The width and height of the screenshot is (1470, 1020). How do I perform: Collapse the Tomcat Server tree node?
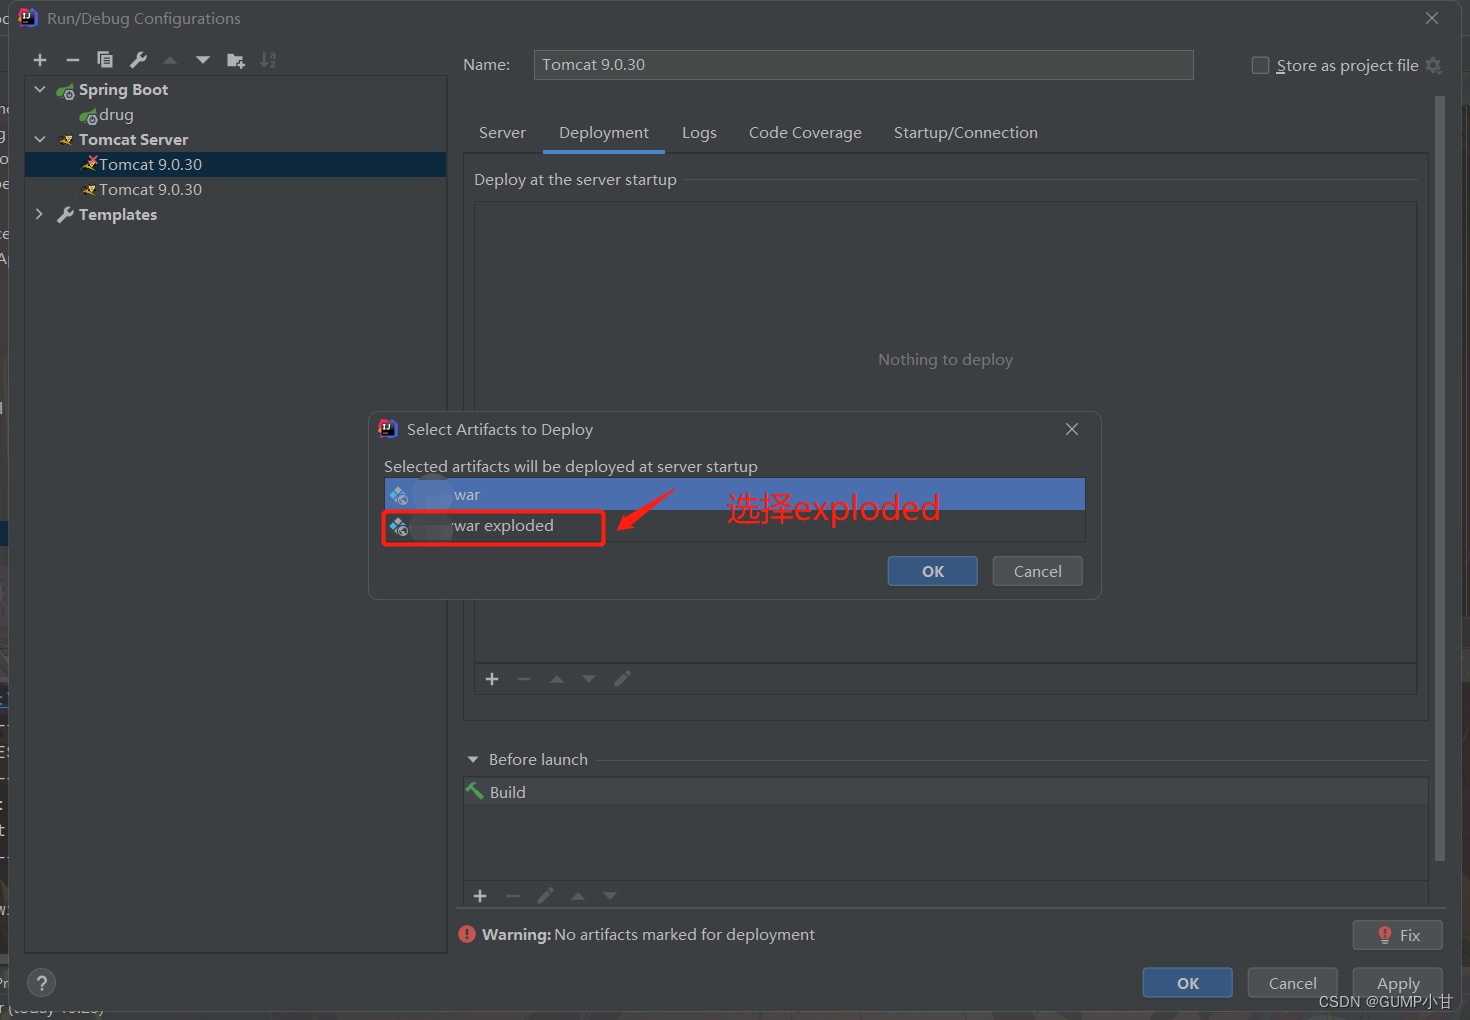pos(40,139)
